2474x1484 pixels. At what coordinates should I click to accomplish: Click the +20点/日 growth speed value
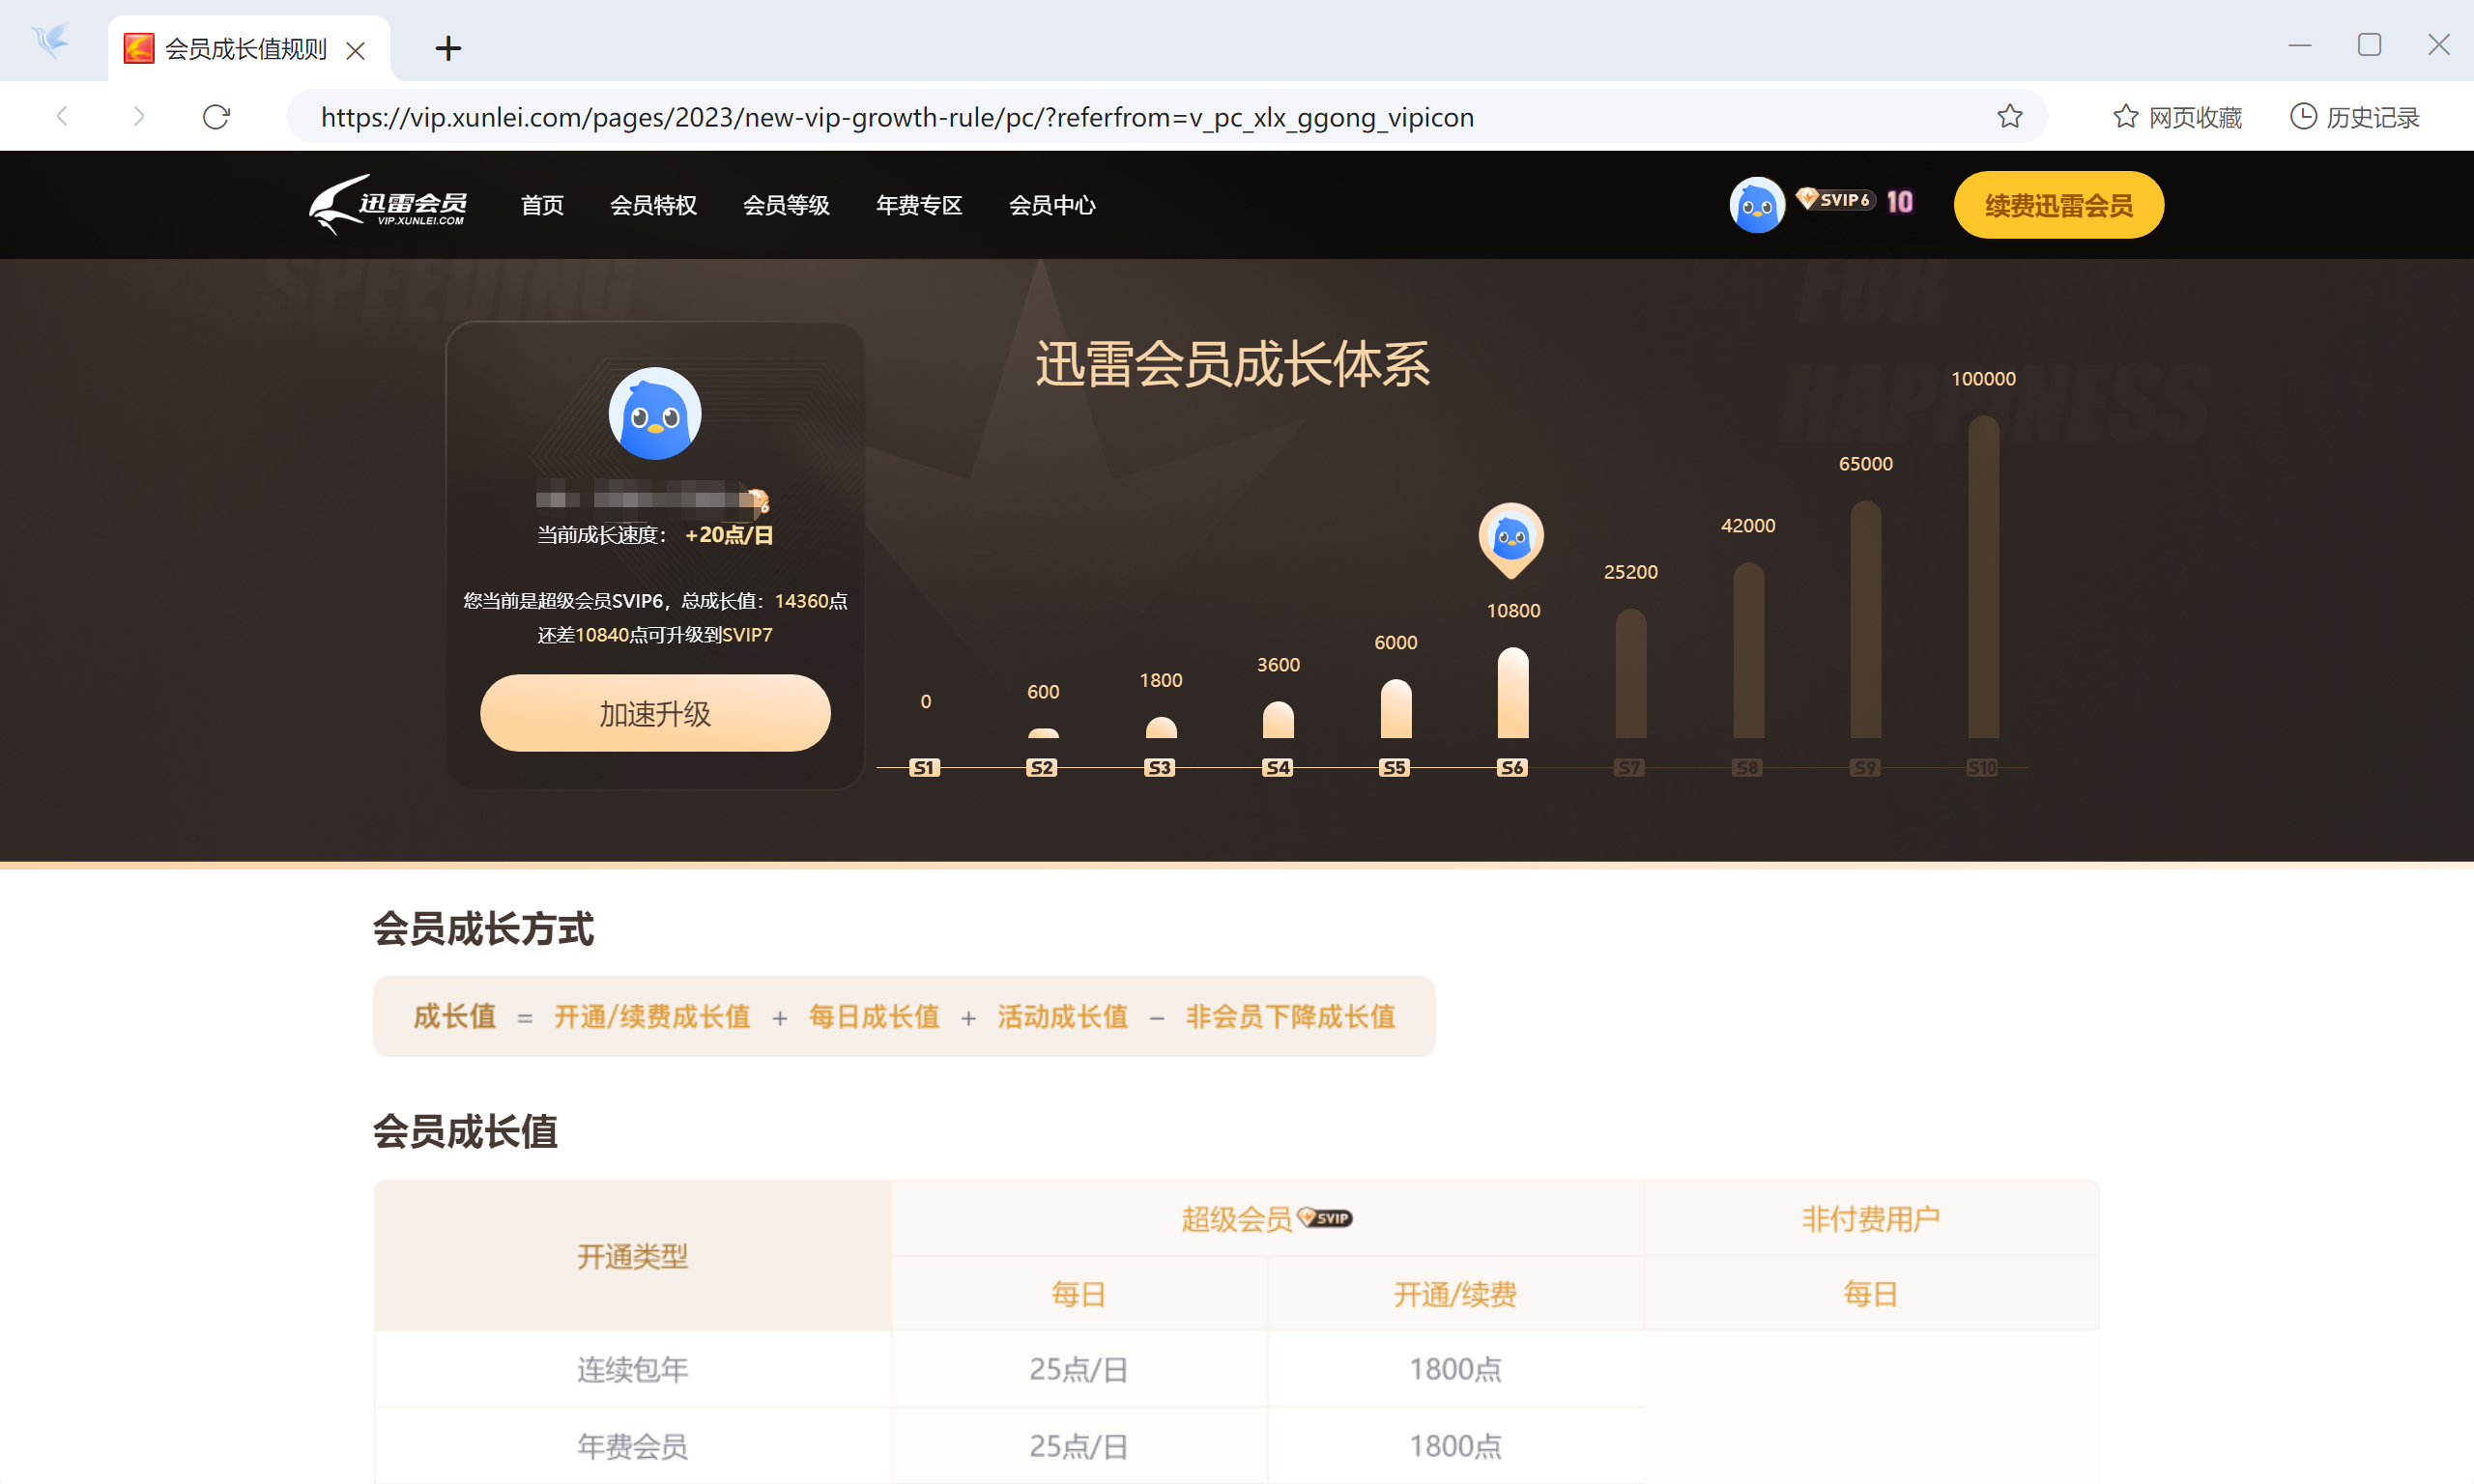click(x=729, y=535)
